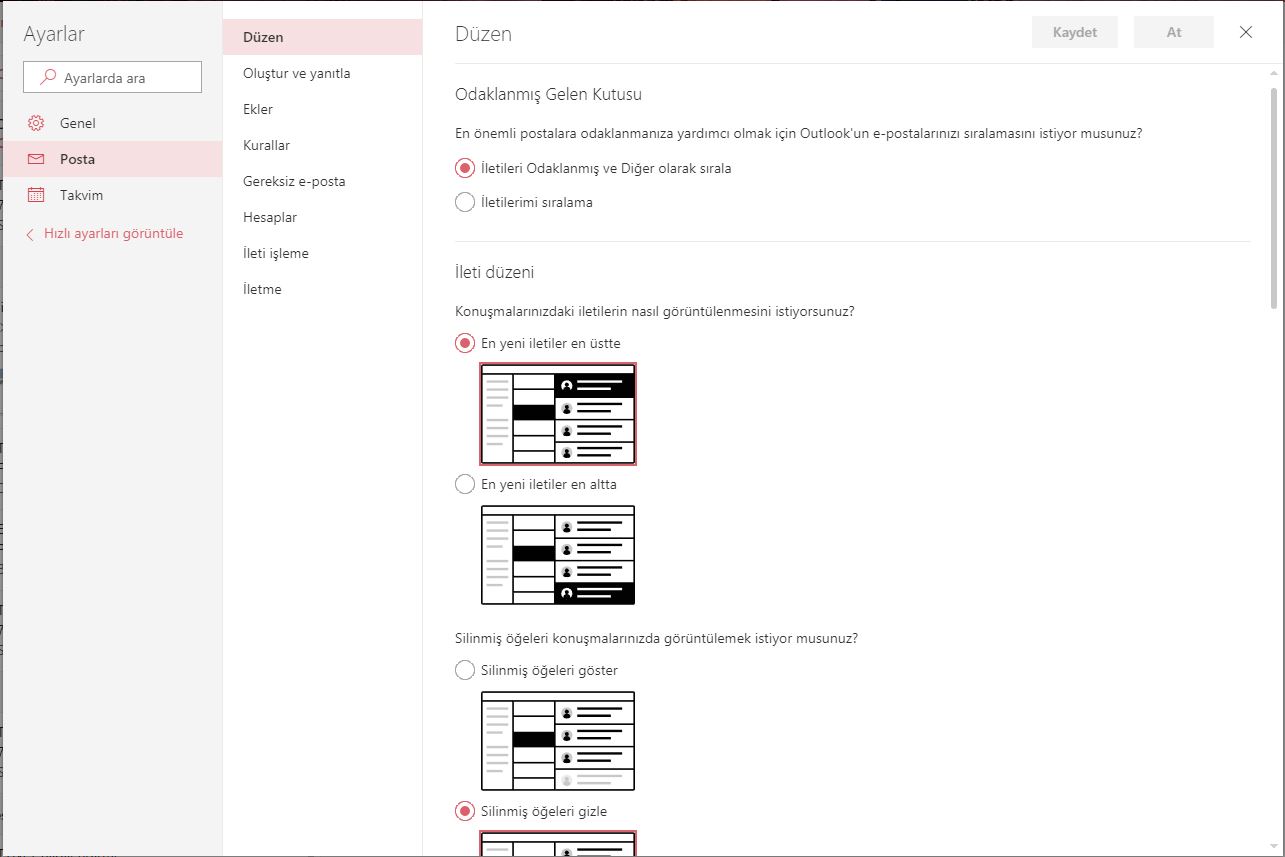The image size is (1285, 857).
Task: Click the newest-on-bottom layout thumbnail
Action: [x=558, y=555]
